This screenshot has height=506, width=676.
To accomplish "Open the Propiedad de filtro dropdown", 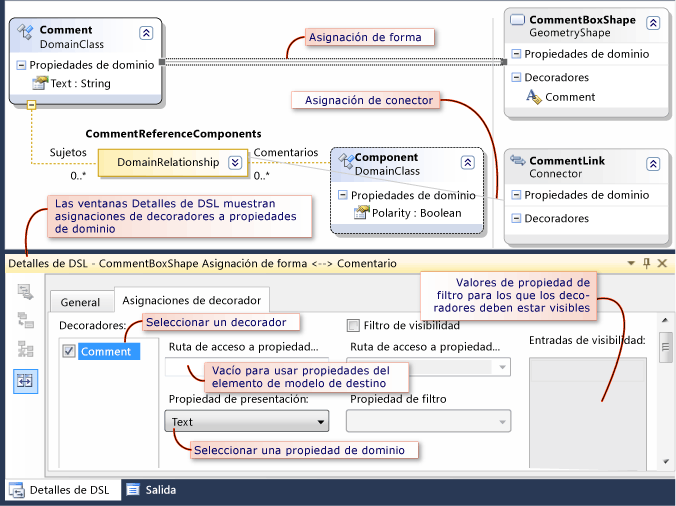I will tap(429, 421).
